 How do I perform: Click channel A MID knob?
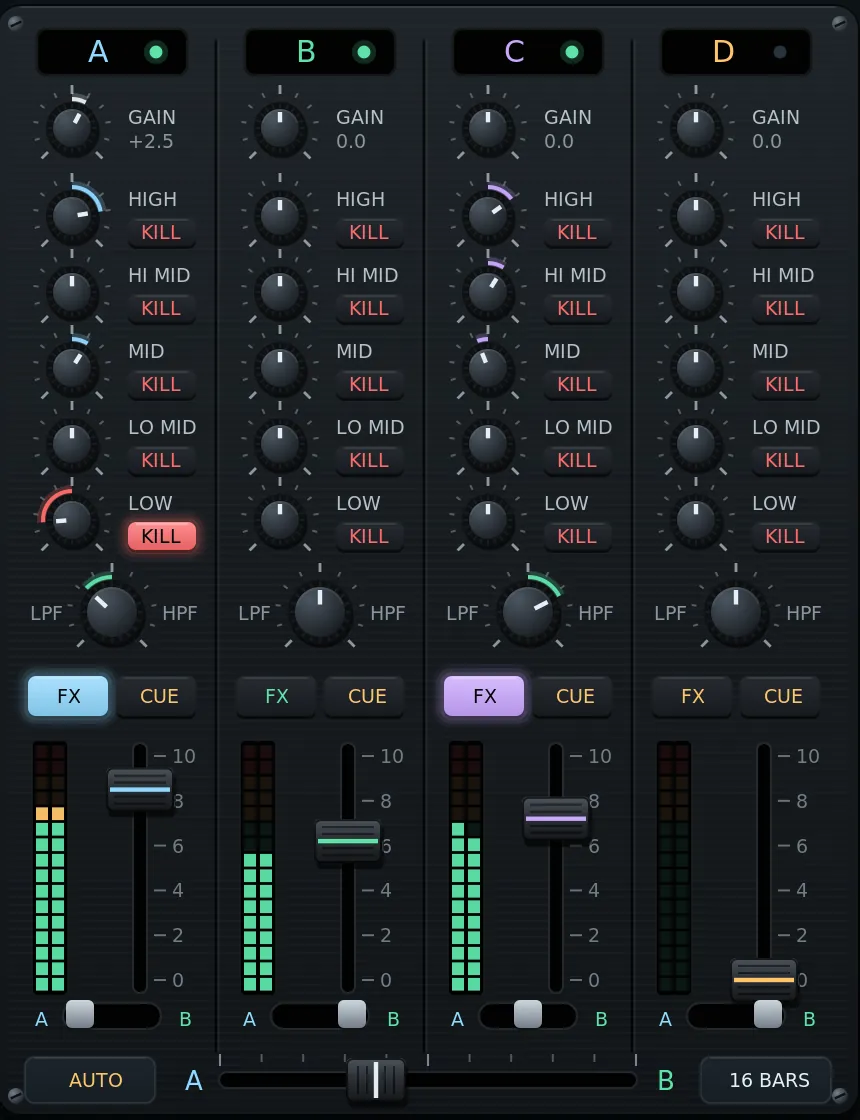[72, 369]
